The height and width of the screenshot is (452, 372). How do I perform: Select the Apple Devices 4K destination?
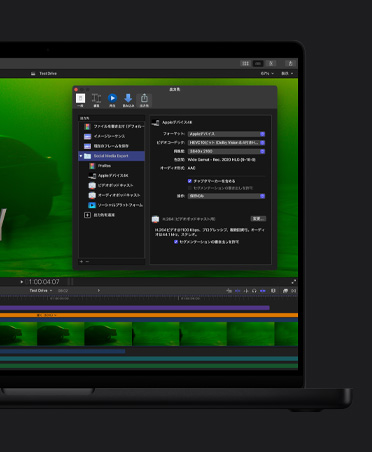point(112,175)
